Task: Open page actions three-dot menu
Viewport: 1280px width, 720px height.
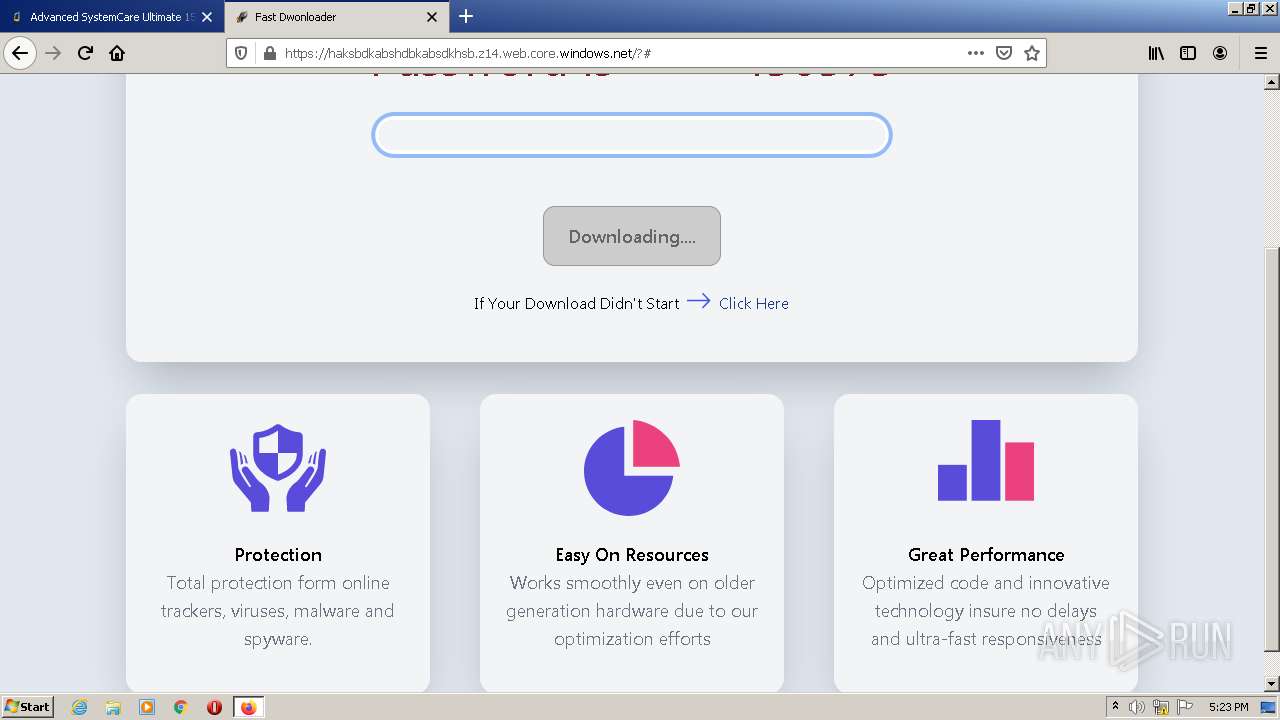Action: coord(976,53)
